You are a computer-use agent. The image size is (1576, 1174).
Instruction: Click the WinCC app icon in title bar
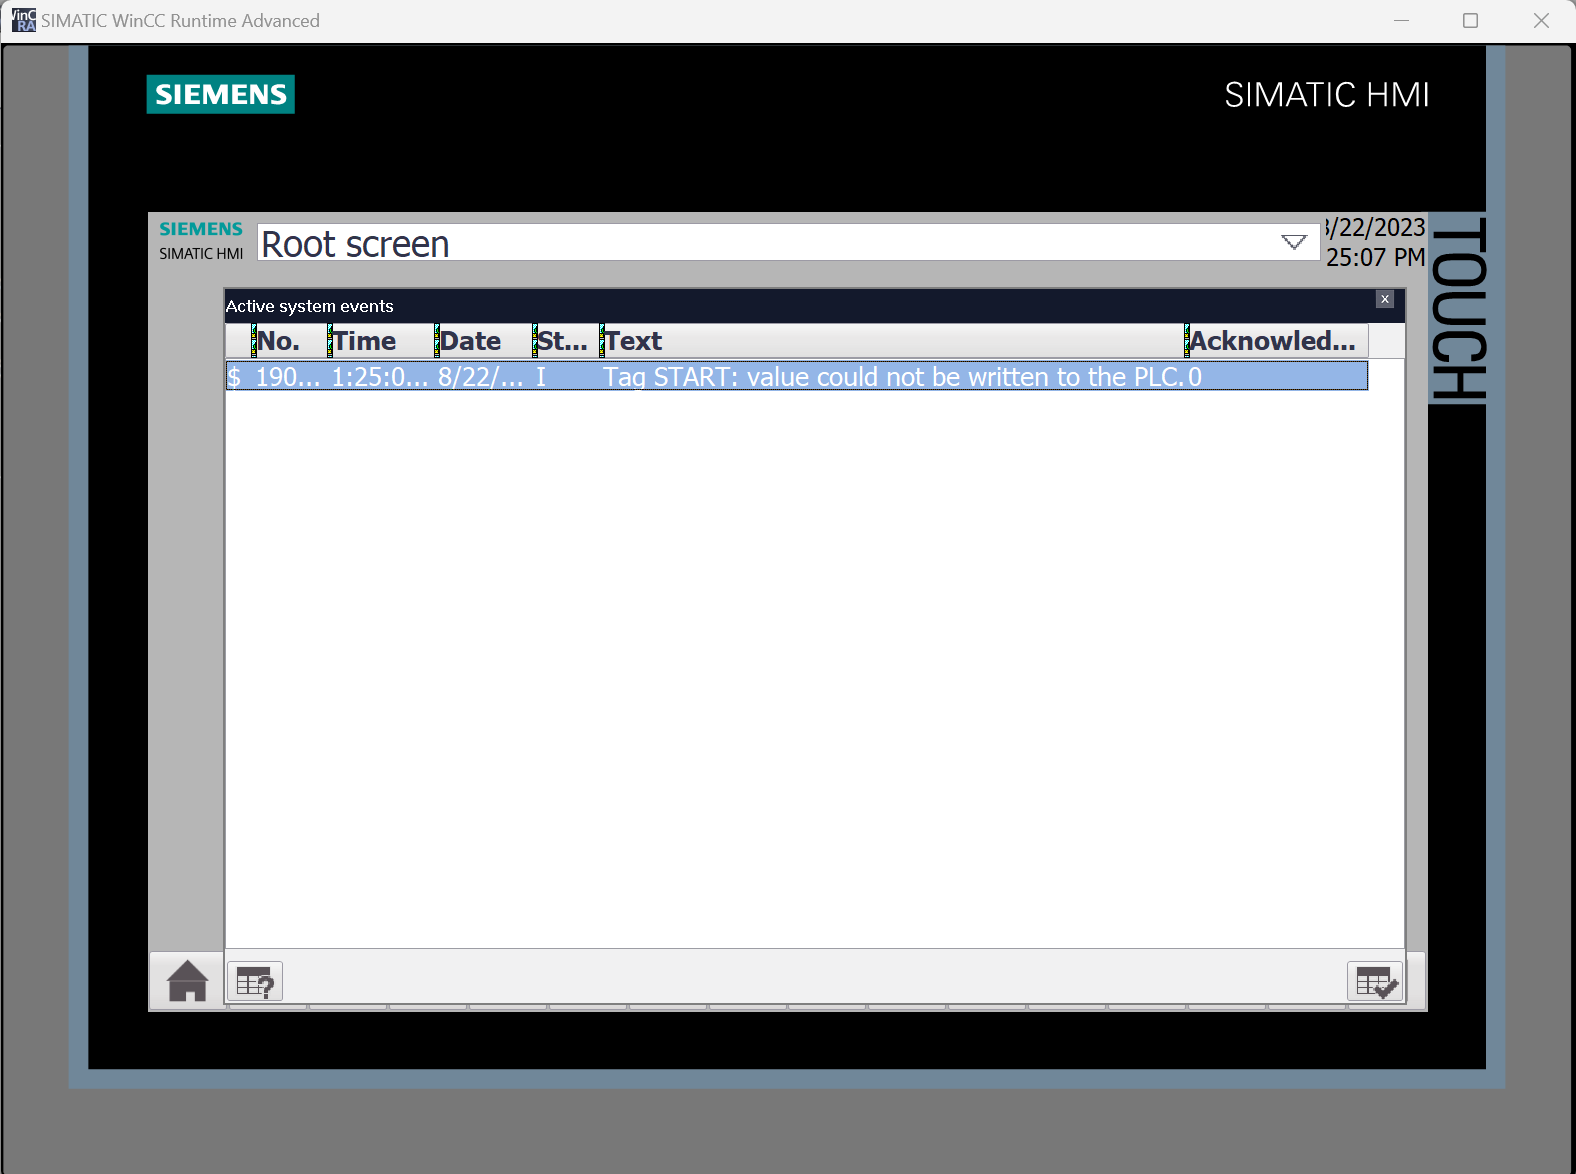[x=23, y=20]
